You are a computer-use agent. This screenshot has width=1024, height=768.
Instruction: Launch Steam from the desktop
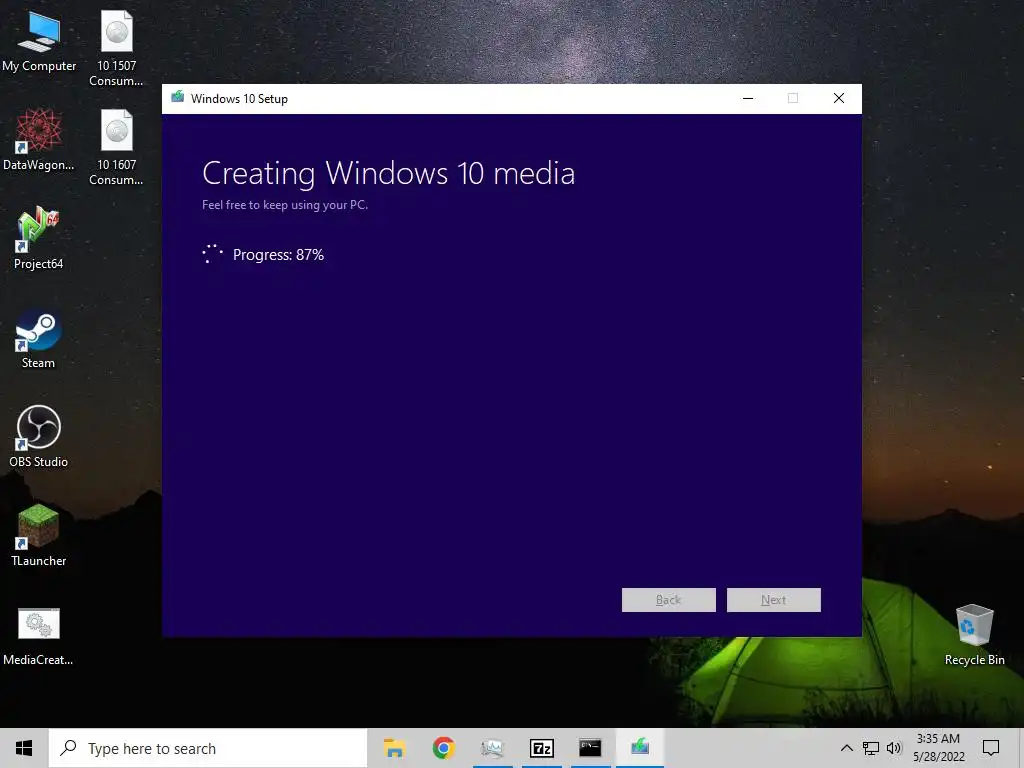tap(39, 338)
